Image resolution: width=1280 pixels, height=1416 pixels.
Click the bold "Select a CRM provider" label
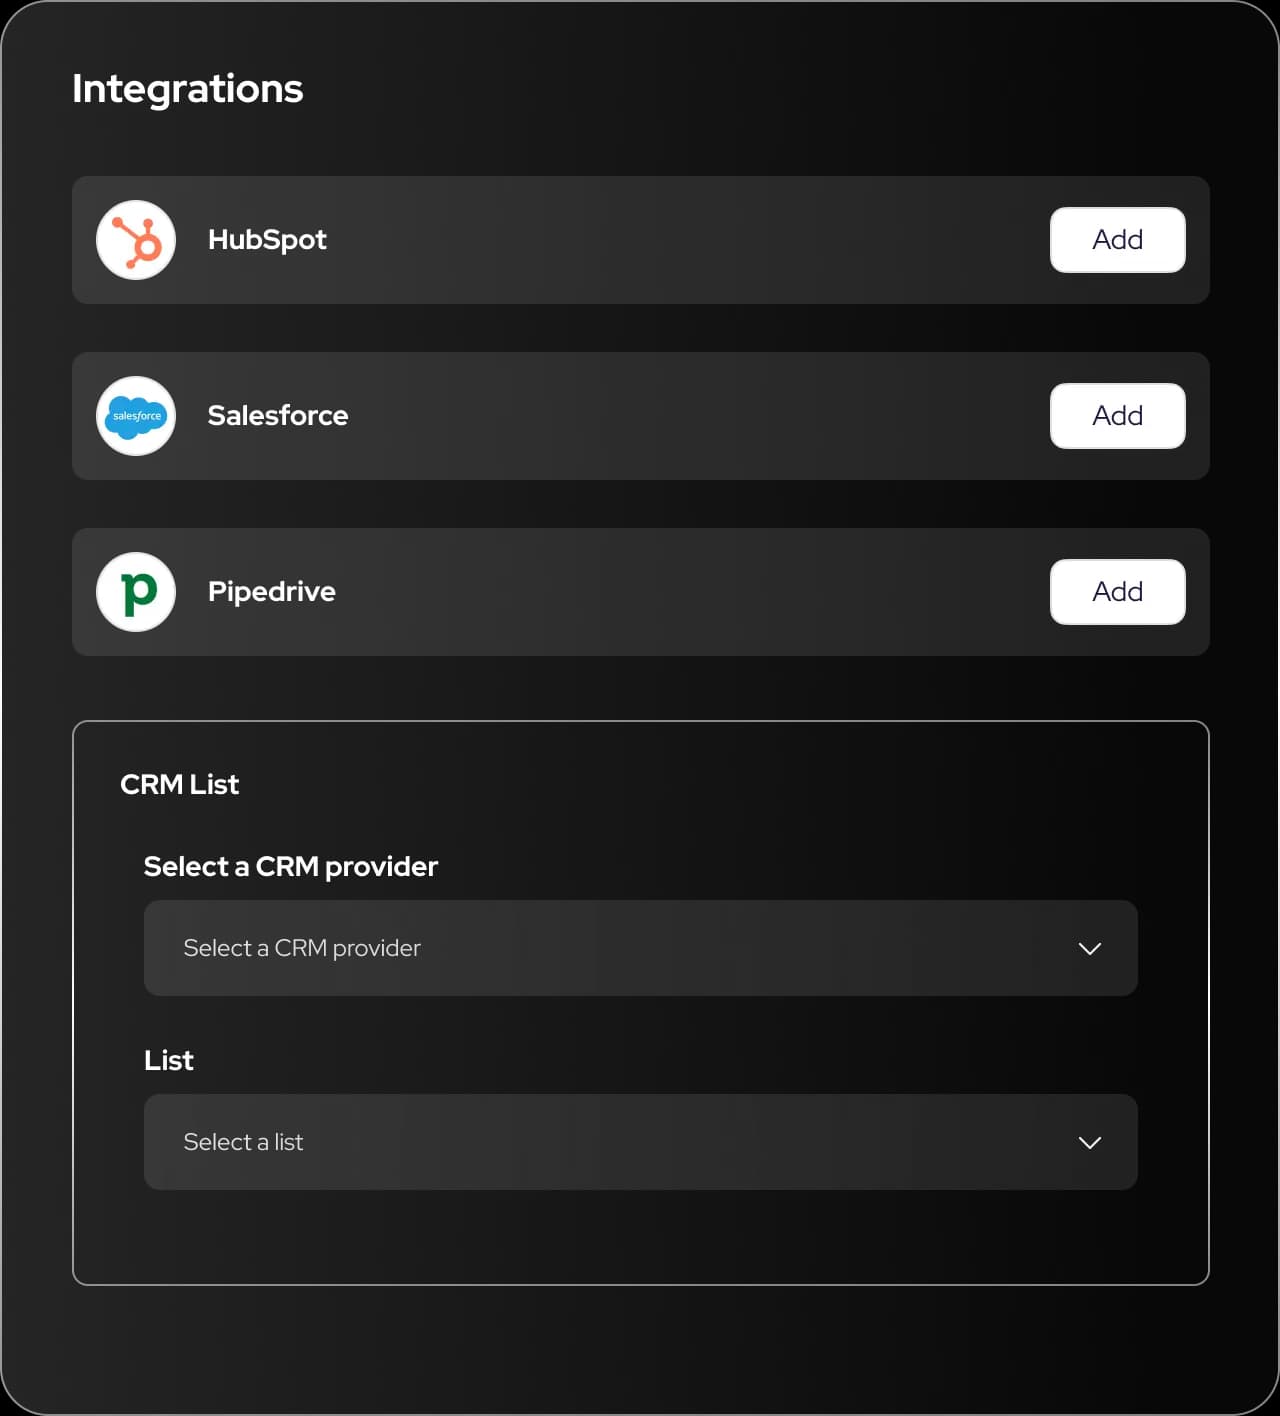[x=291, y=866]
